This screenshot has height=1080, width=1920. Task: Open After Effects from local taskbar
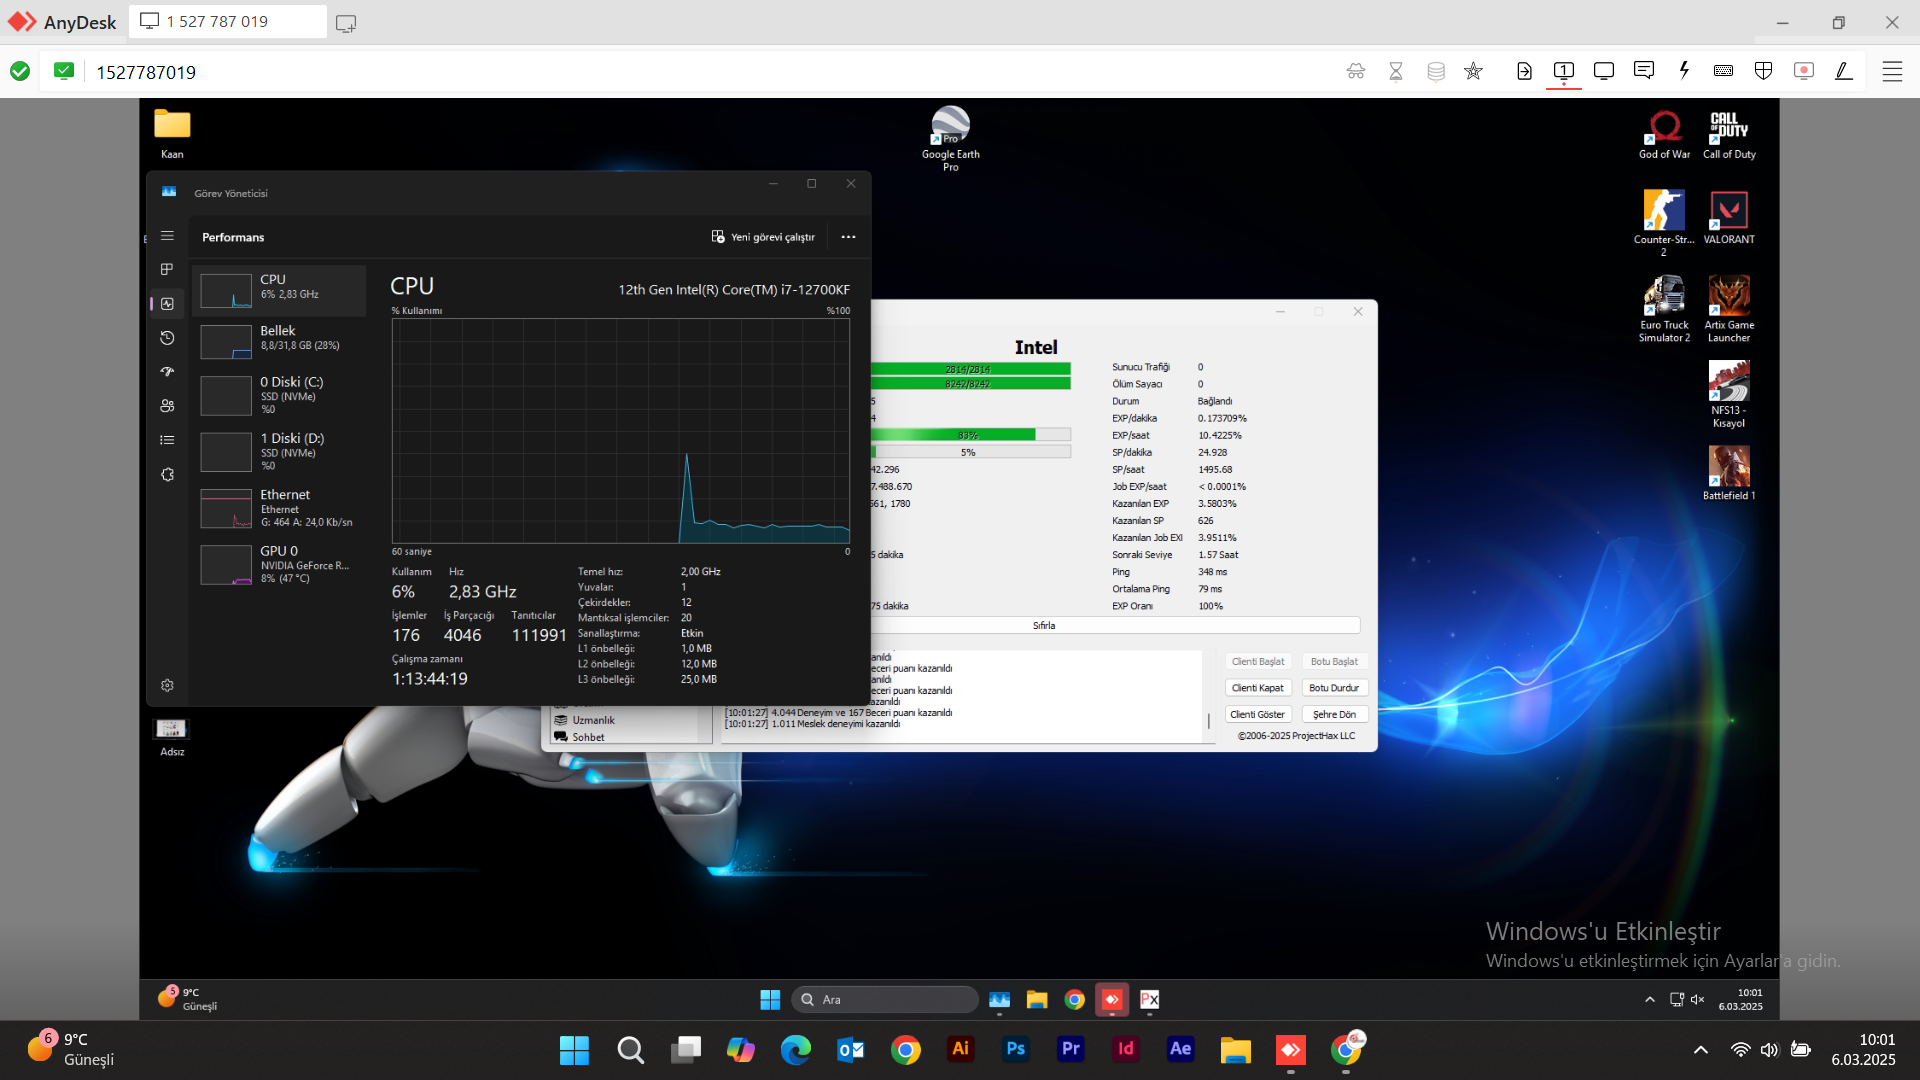[1180, 1049]
